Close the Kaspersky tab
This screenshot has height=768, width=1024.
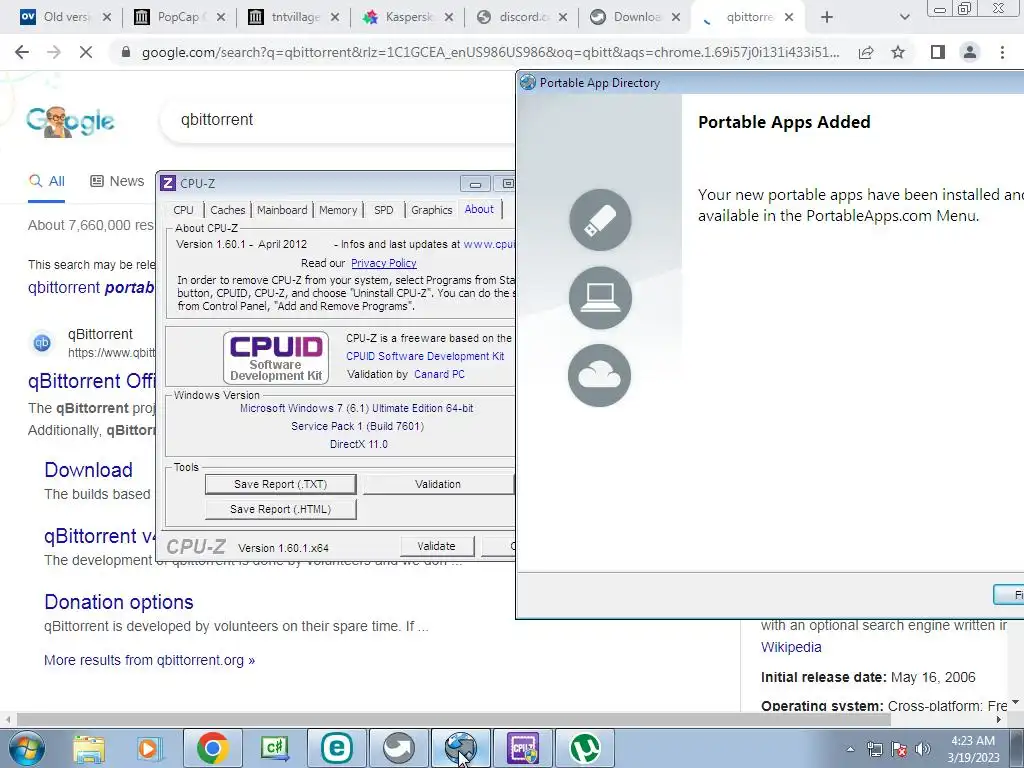449,17
